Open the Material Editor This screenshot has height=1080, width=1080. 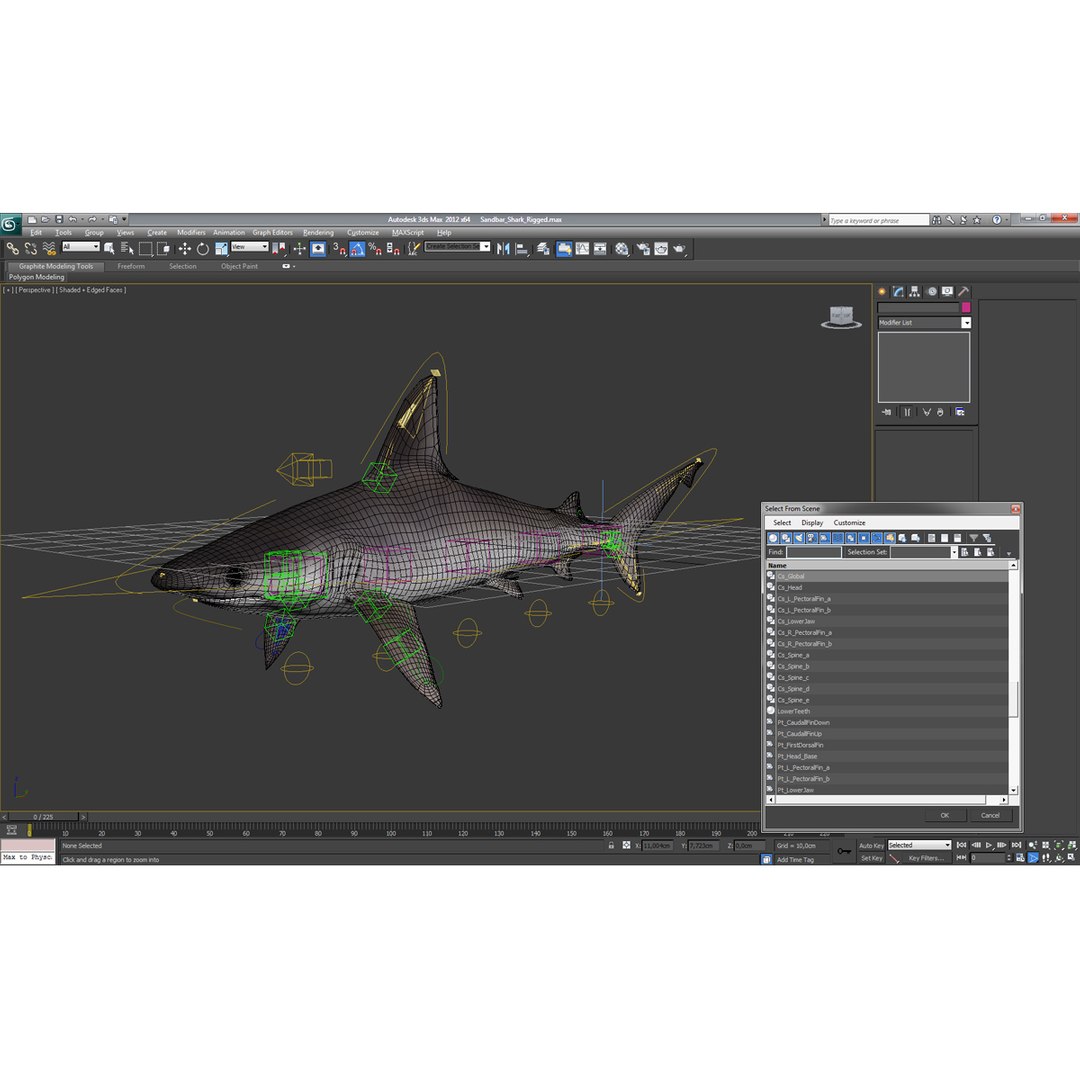pyautogui.click(x=621, y=249)
